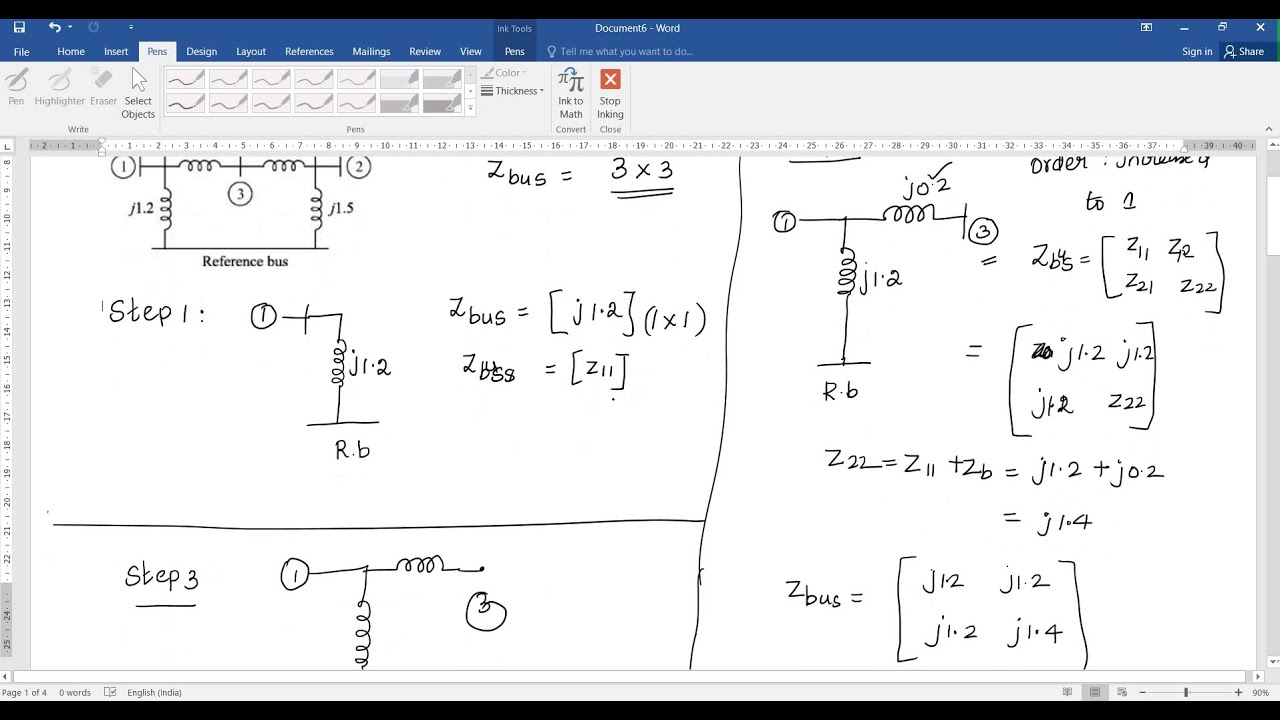Viewport: 1280px width, 720px height.
Task: Switch to the Insert tab
Action: (x=116, y=51)
